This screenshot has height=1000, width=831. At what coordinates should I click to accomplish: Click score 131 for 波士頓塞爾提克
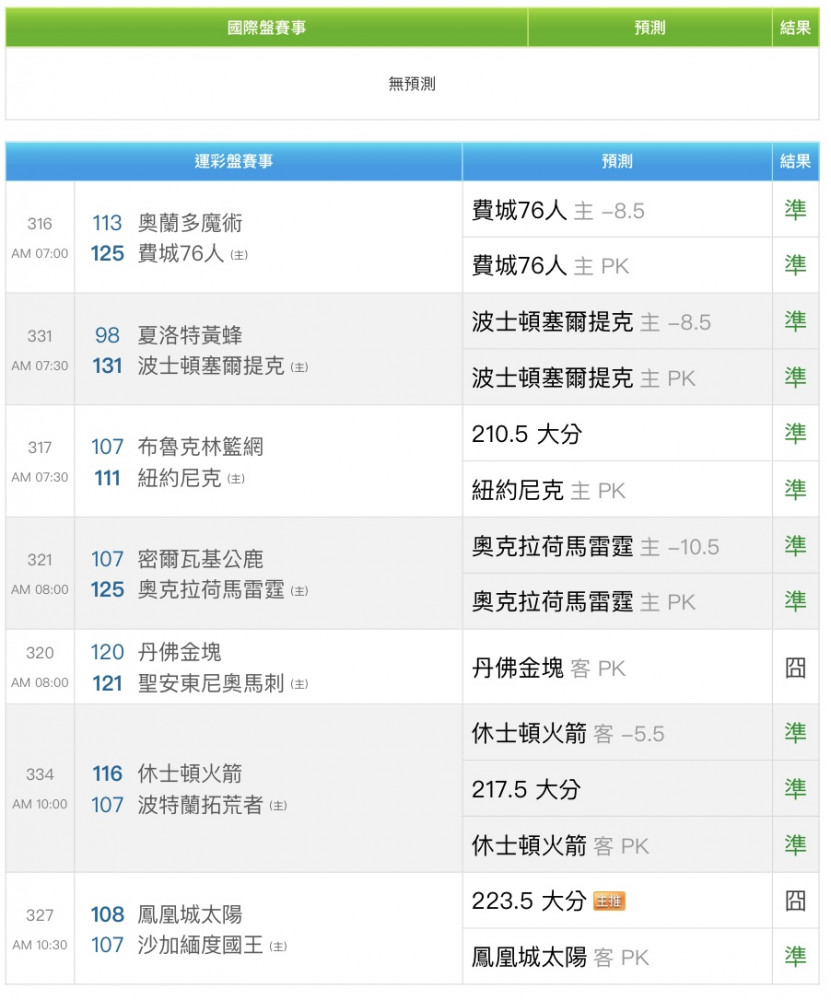click(107, 366)
